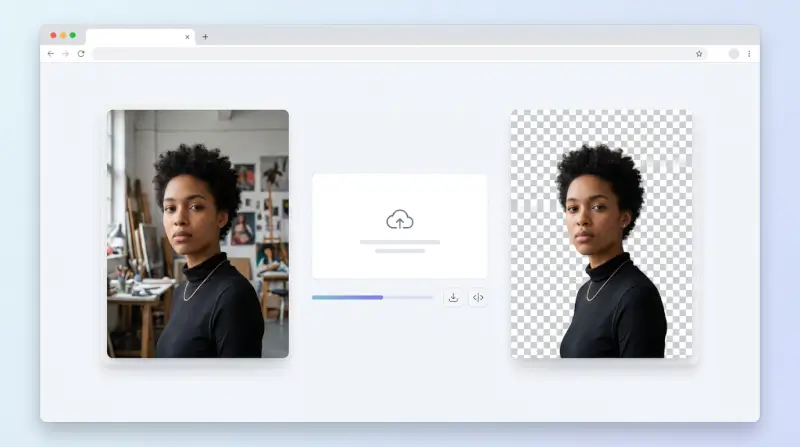Reload the page with the refresh icon
Viewport: 800px width, 447px height.
pos(81,54)
